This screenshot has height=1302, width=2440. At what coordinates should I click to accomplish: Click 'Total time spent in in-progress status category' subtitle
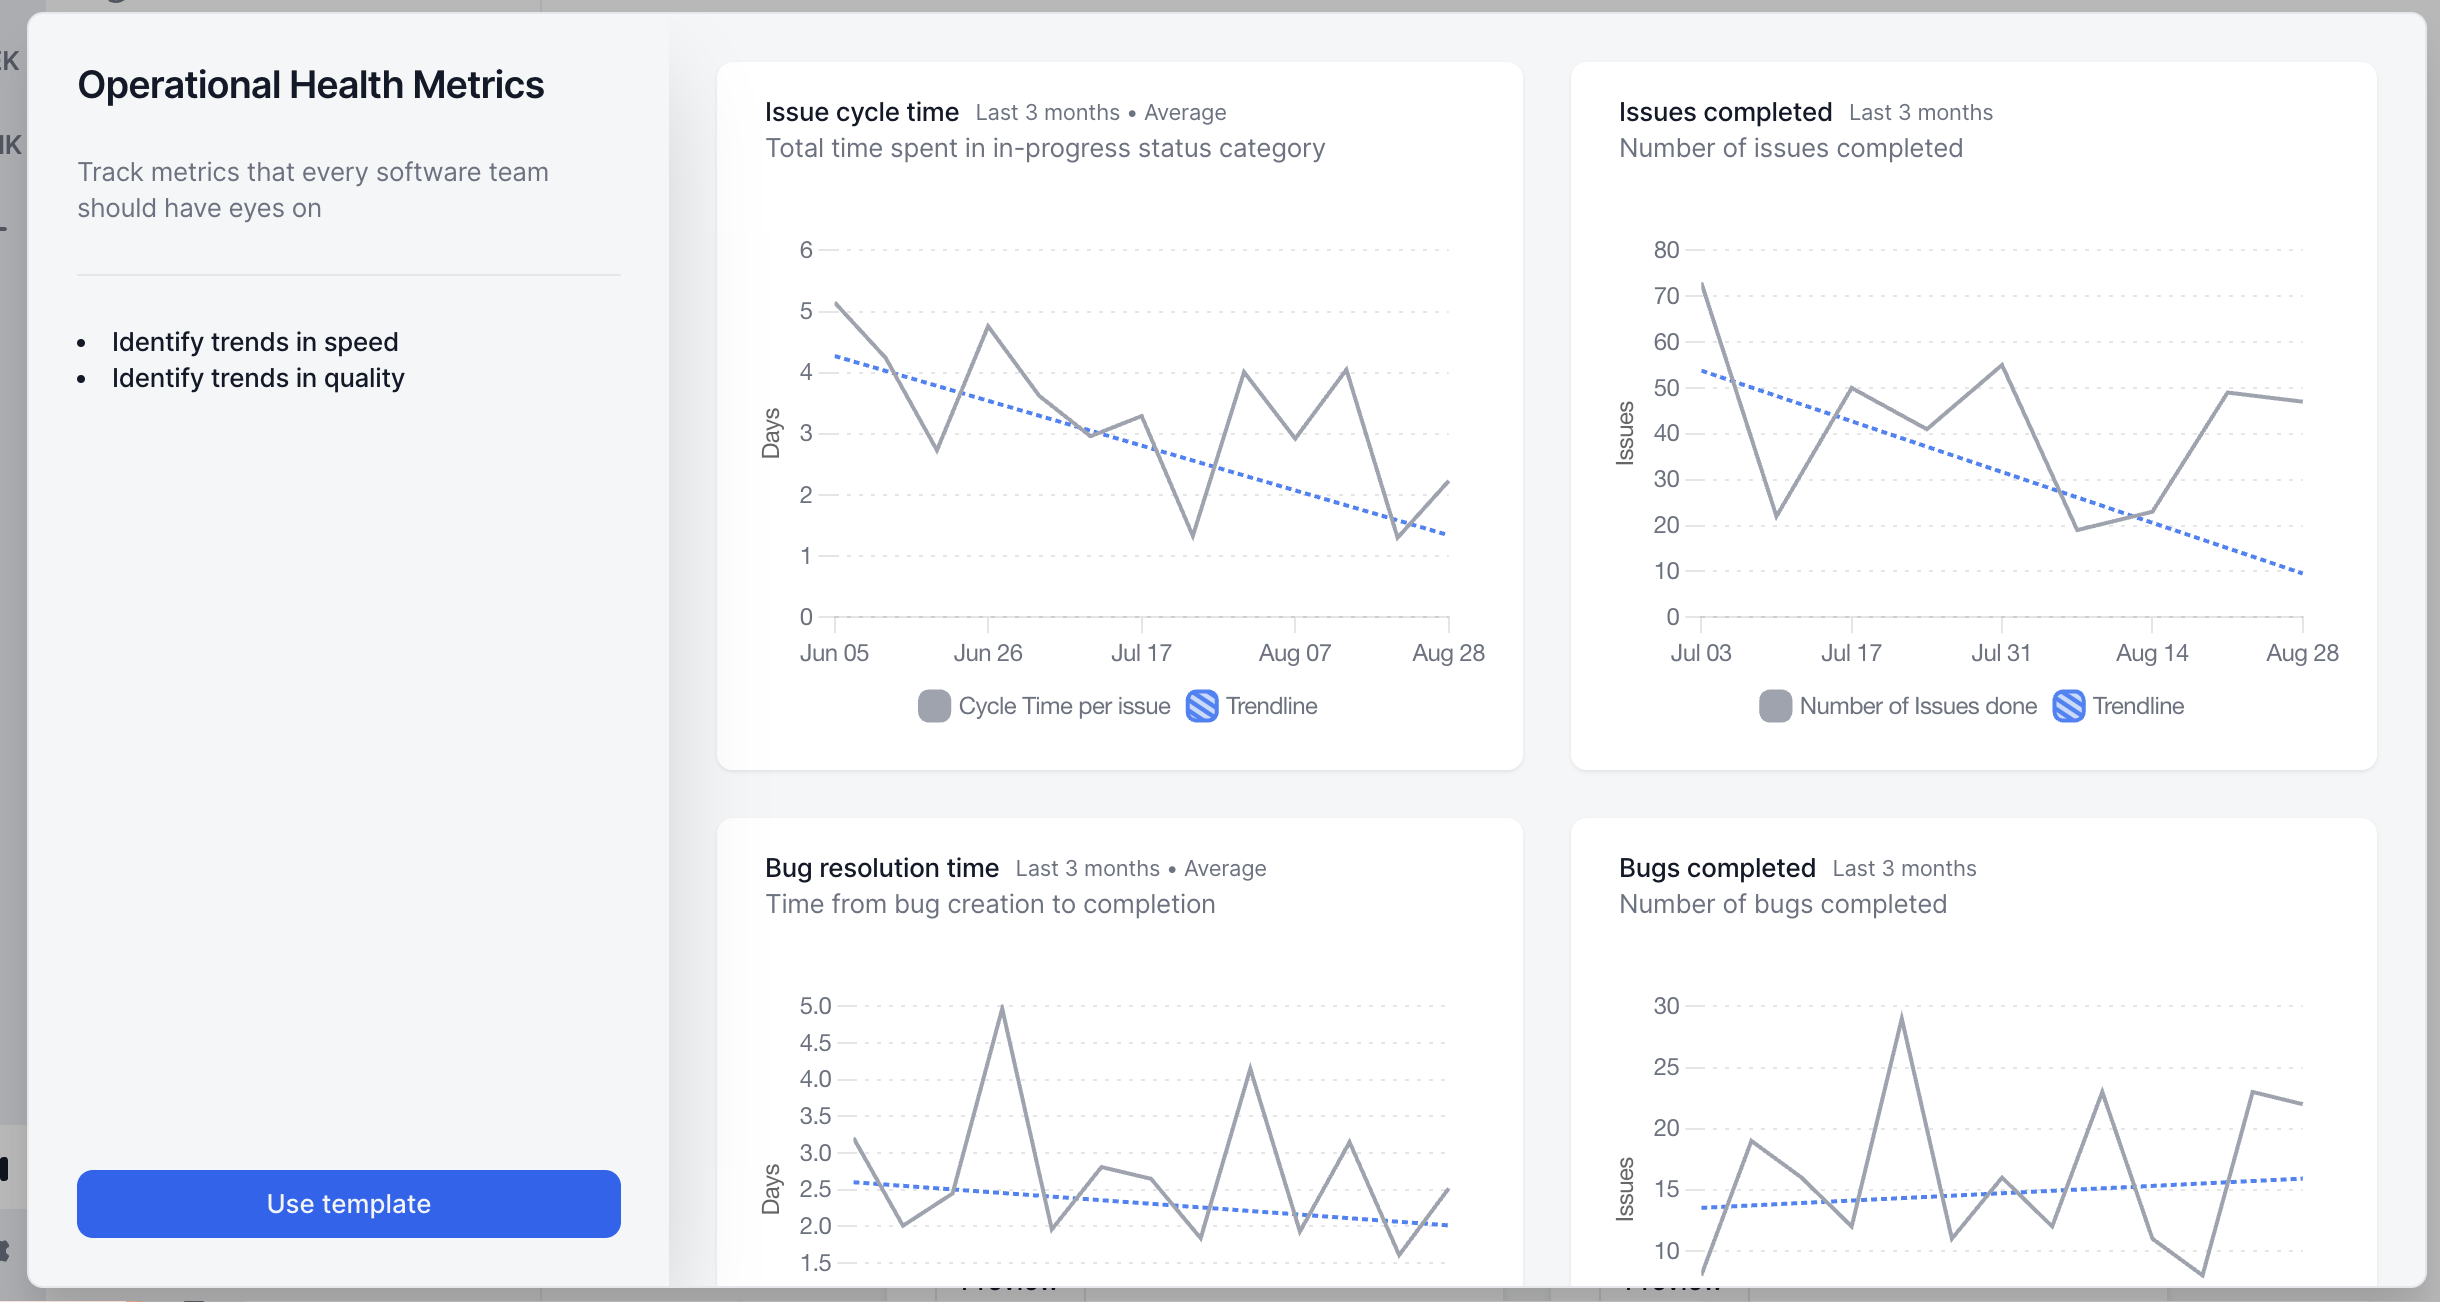pos(1045,148)
